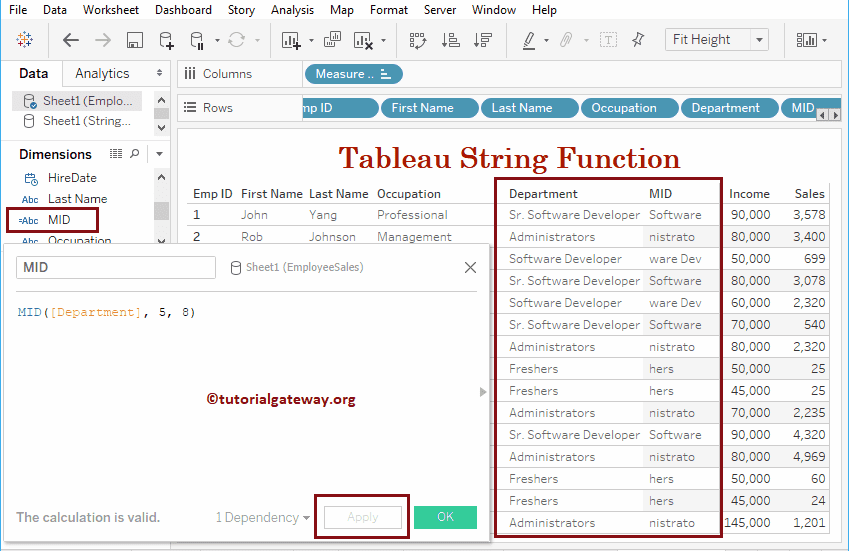Image resolution: width=849 pixels, height=551 pixels.
Task: Open the clear sheet dropdown arrow
Action: point(383,41)
